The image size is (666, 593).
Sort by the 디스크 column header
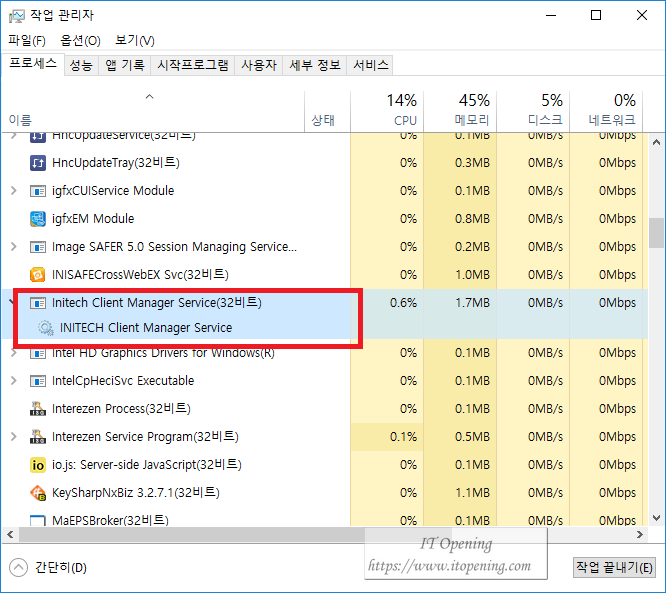[533, 111]
